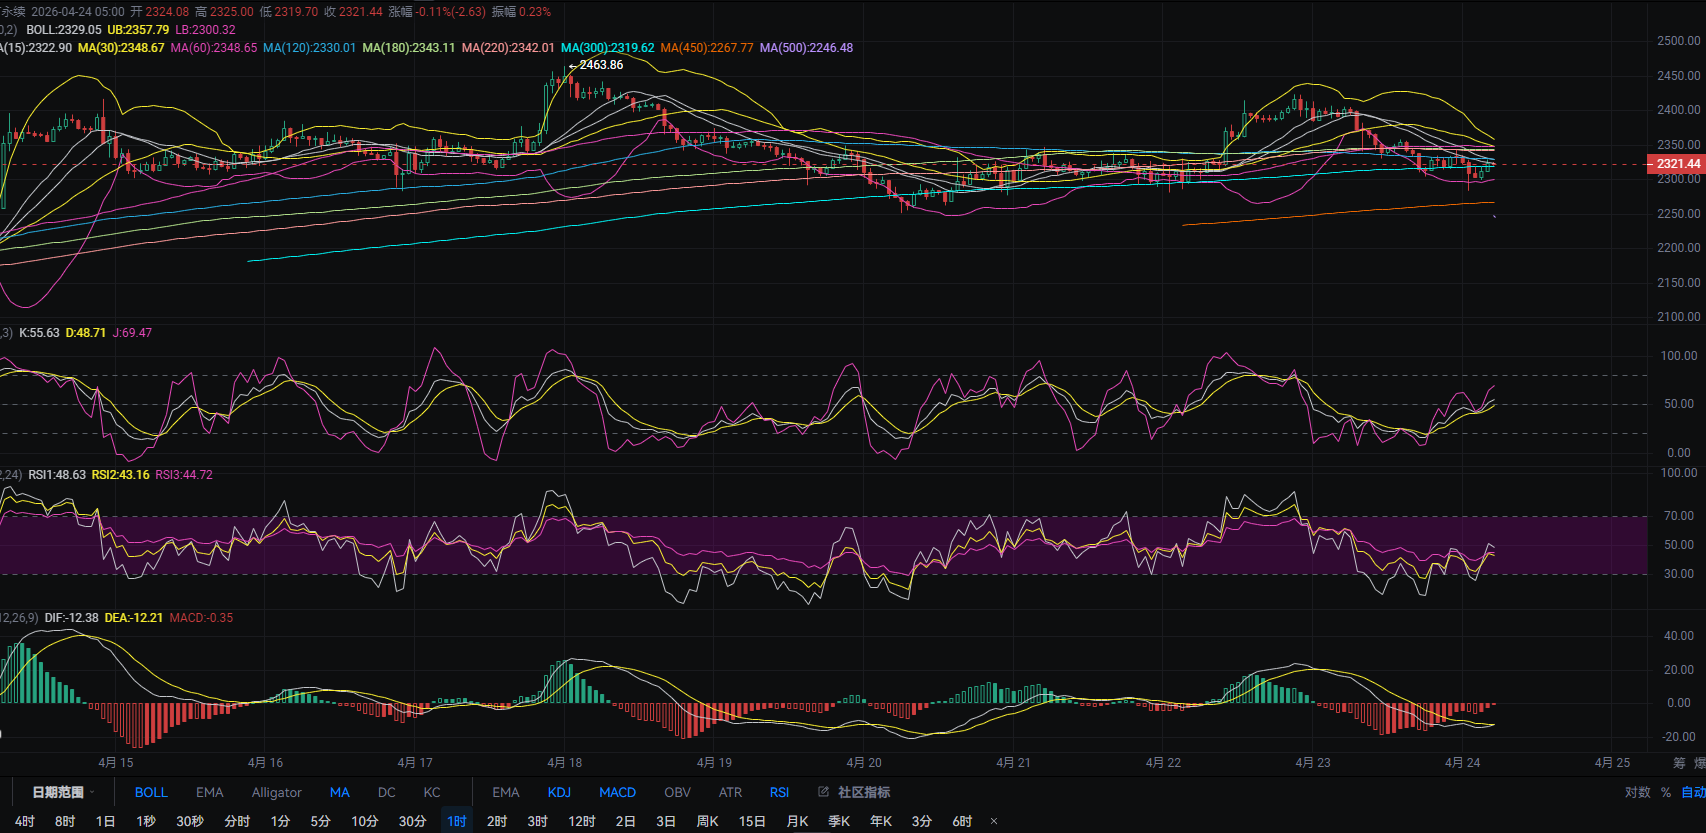Enable the Alligator indicator
This screenshot has height=833, width=1706.
click(x=276, y=792)
